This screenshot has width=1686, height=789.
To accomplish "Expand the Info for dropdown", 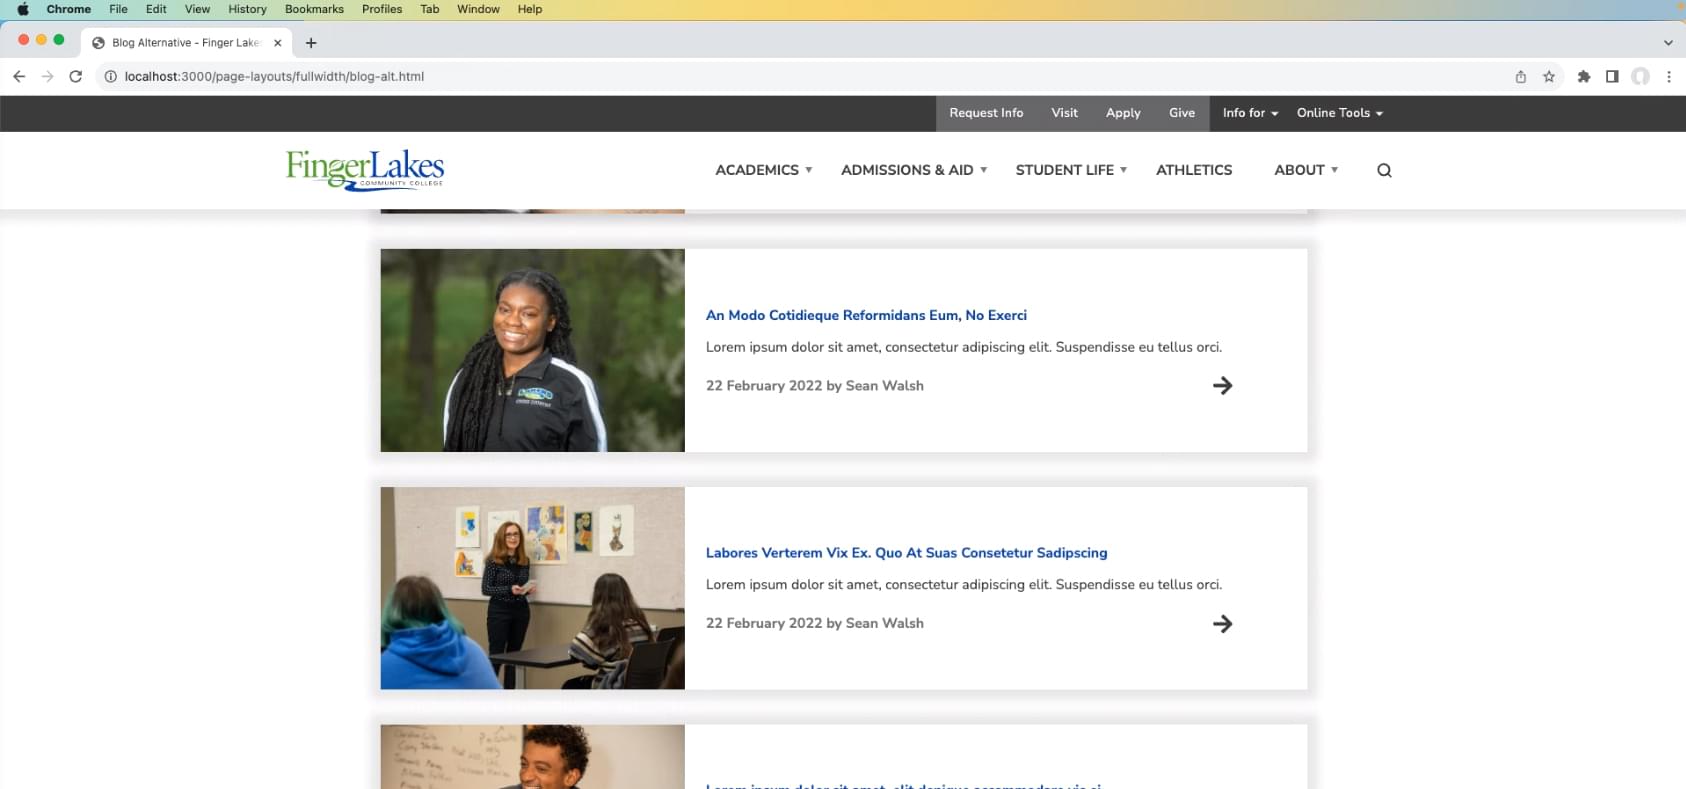I will pos(1250,113).
